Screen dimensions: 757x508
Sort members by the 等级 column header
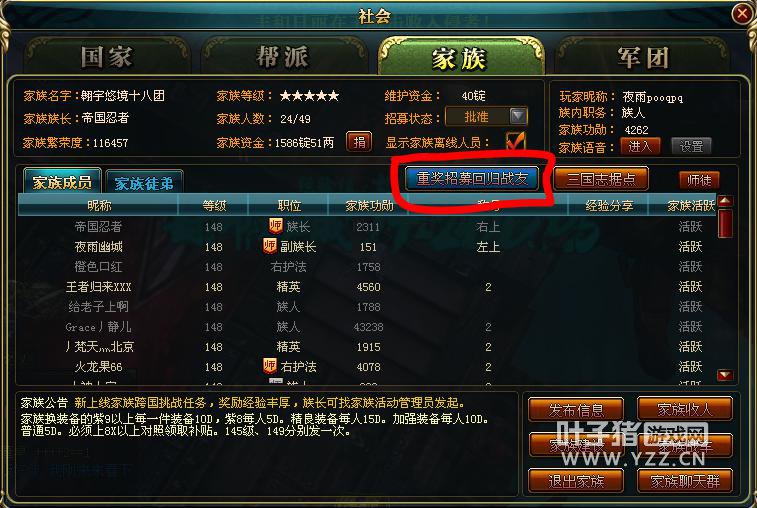214,206
